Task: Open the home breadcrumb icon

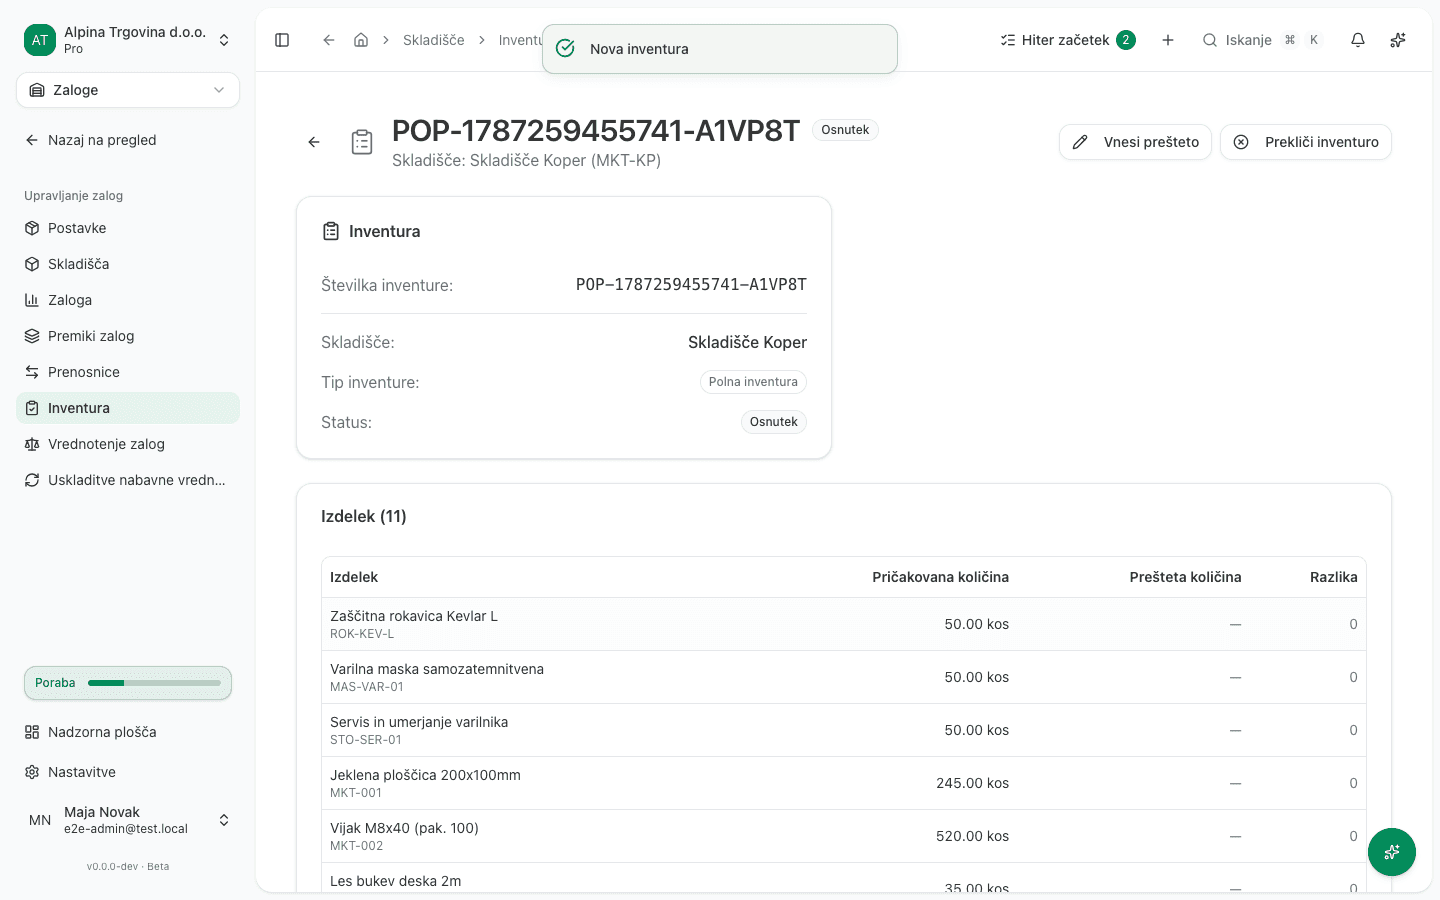Action: (361, 40)
